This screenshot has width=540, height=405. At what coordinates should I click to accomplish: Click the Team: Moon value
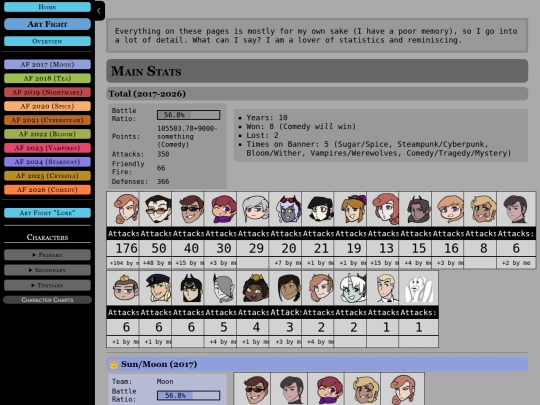[165, 382]
